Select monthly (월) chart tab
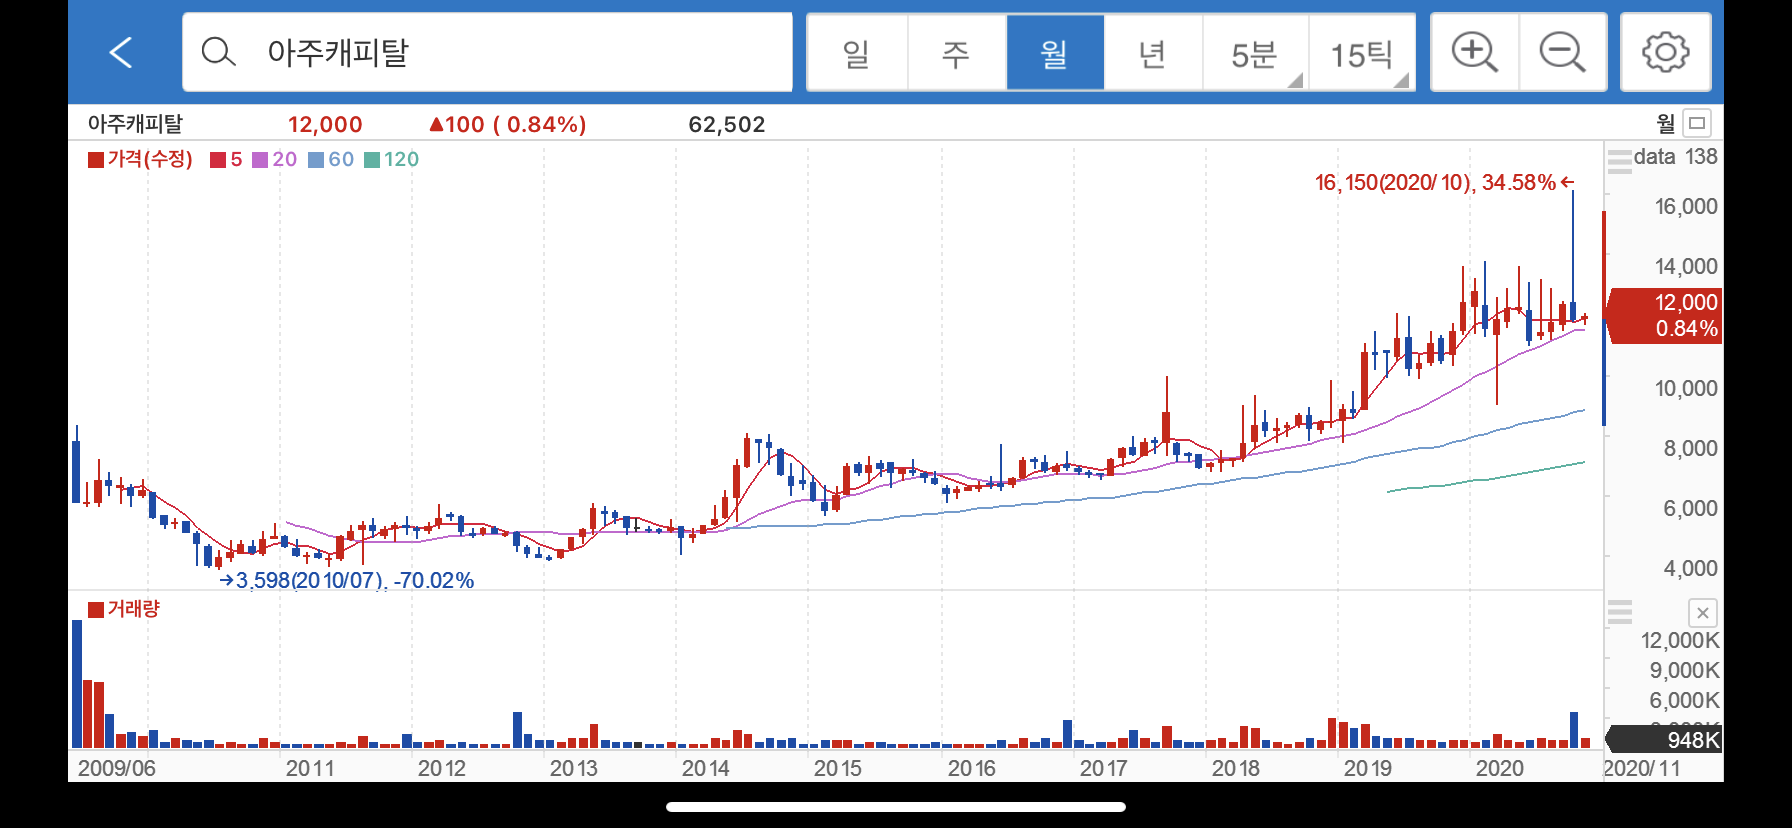The image size is (1792, 828). click(1055, 52)
